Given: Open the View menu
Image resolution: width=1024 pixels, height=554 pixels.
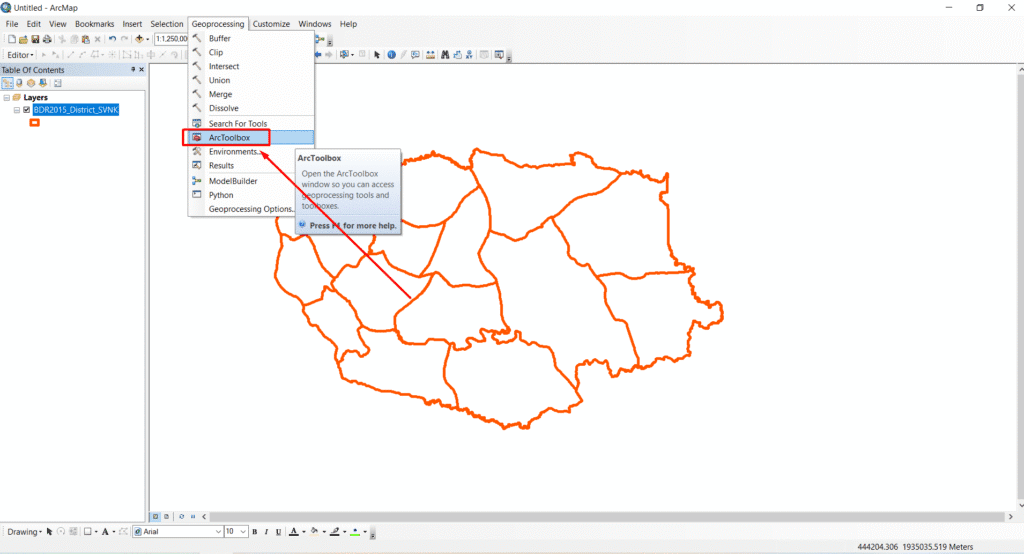Looking at the screenshot, I should pos(57,24).
